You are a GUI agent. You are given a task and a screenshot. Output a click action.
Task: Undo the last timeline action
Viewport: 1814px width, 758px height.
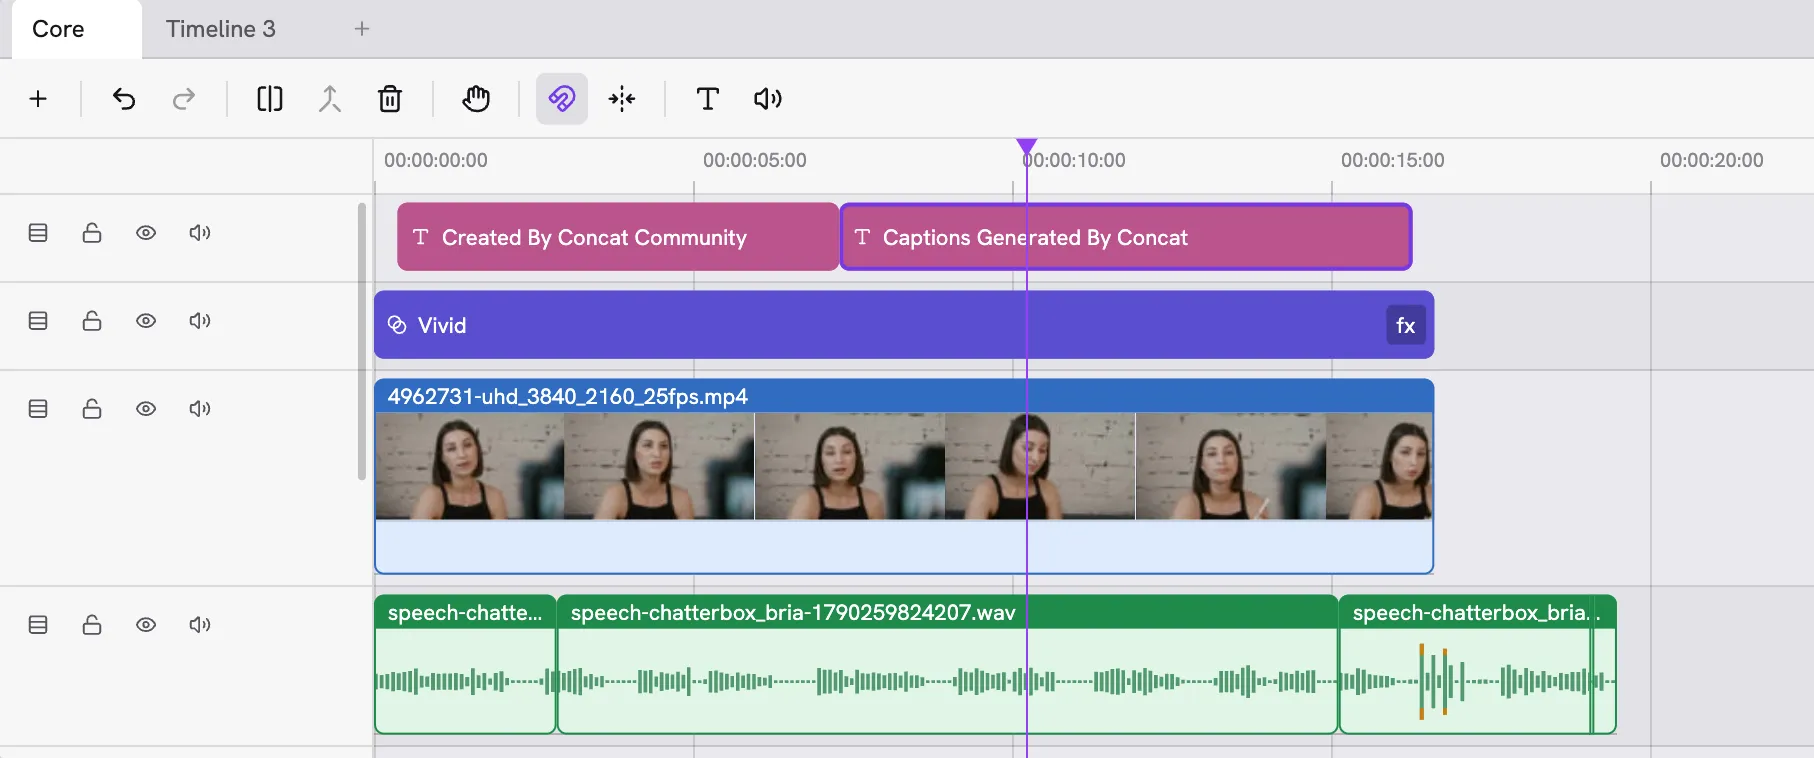point(124,99)
